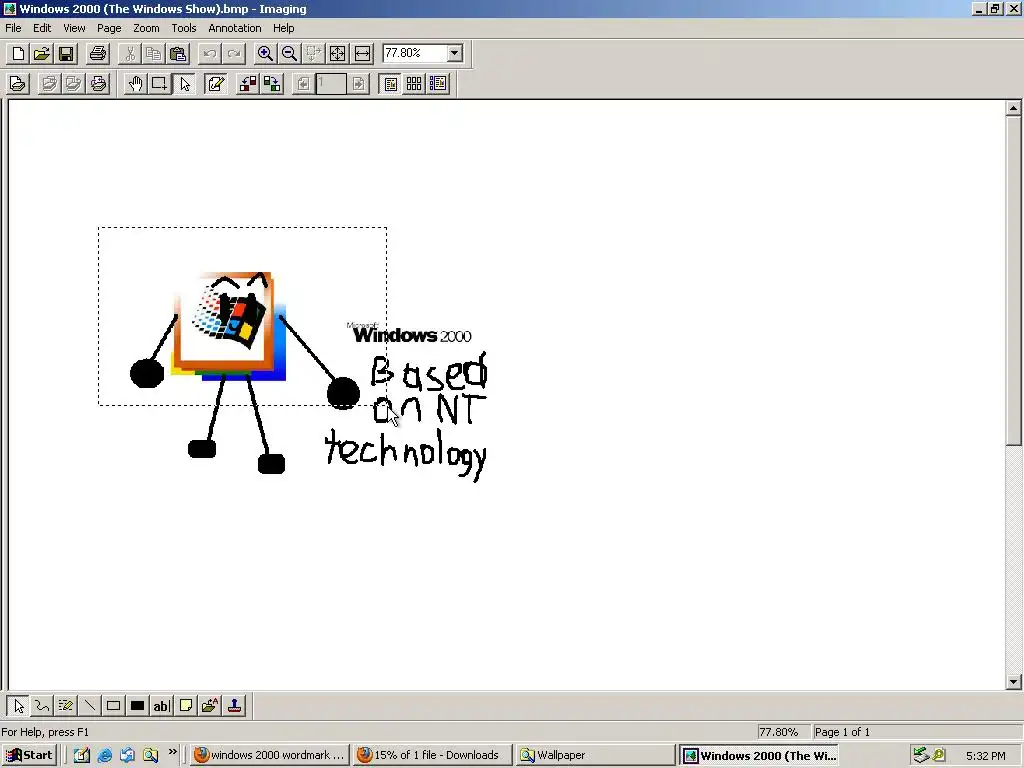Click the Outlook Express quick launch icon
The height and width of the screenshot is (768, 1024).
[127, 756]
